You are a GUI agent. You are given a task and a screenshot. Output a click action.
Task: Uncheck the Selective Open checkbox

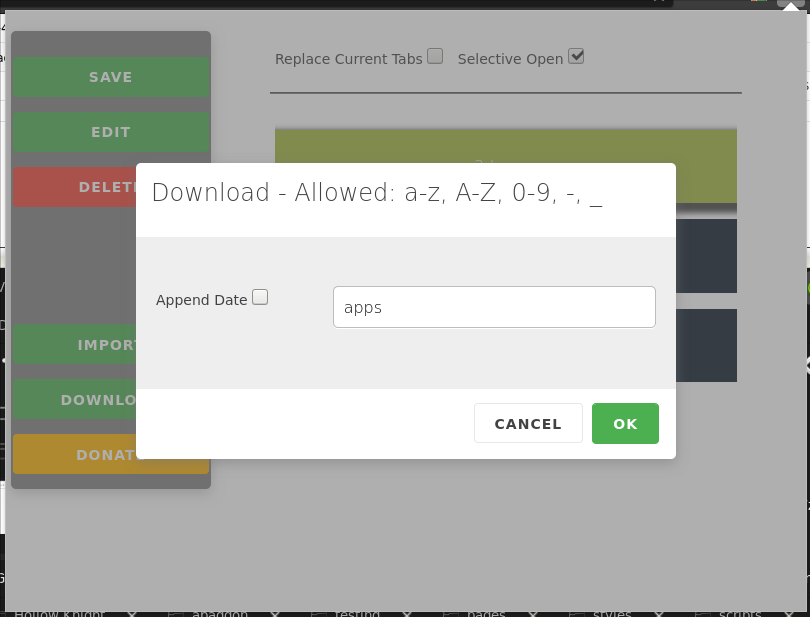(x=576, y=56)
